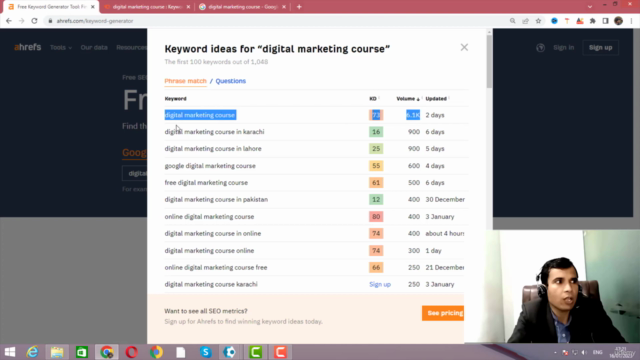The width and height of the screenshot is (640, 360).
Task: Open Resources menu item
Action: pyautogui.click(x=131, y=47)
